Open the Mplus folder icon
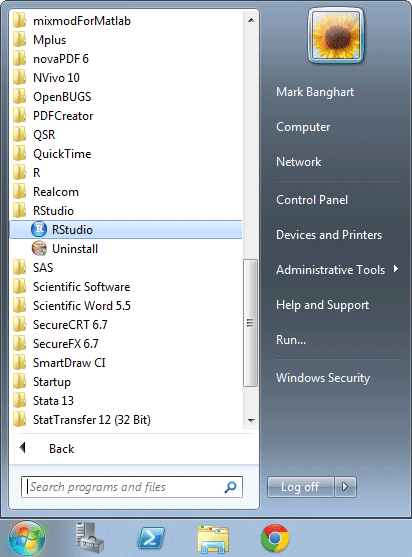 tap(20, 40)
